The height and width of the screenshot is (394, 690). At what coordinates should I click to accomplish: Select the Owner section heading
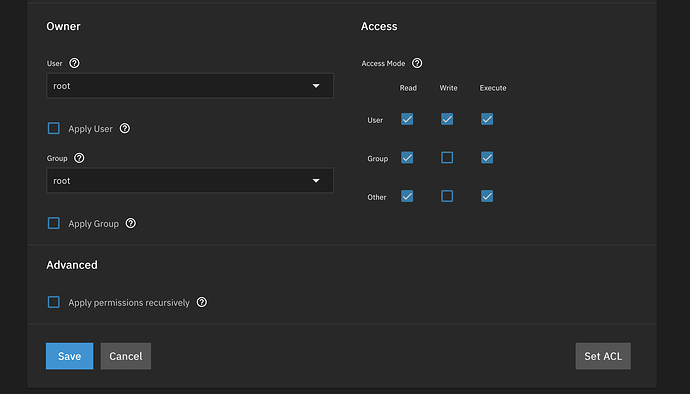click(63, 26)
